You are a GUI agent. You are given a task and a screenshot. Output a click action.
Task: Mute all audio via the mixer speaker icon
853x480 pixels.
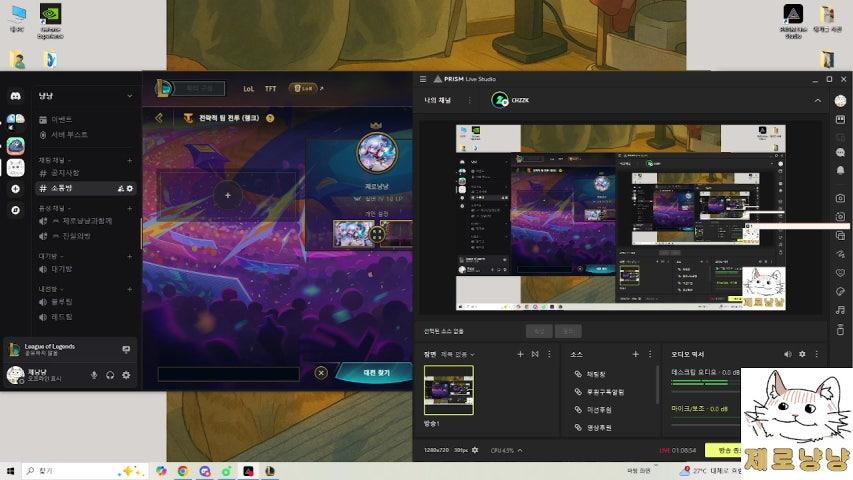(788, 354)
